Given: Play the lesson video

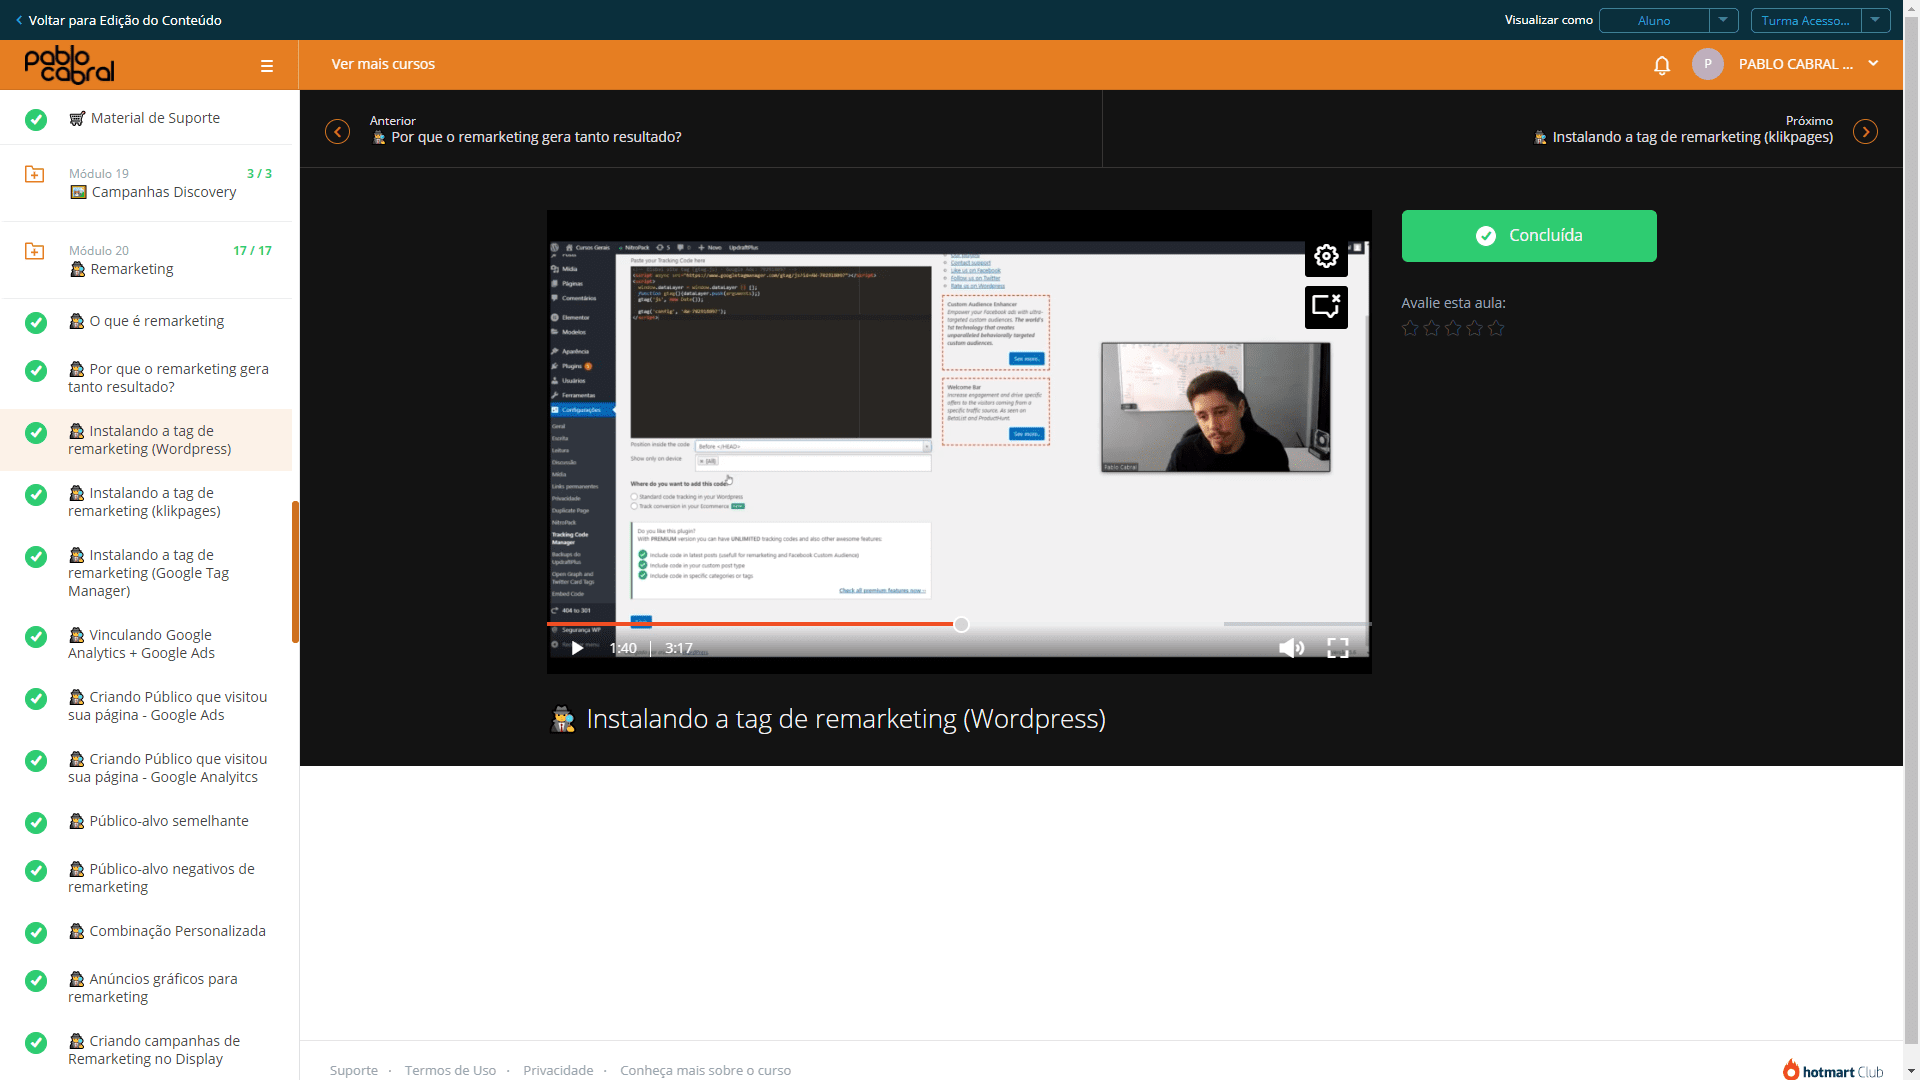Looking at the screenshot, I should 577,648.
